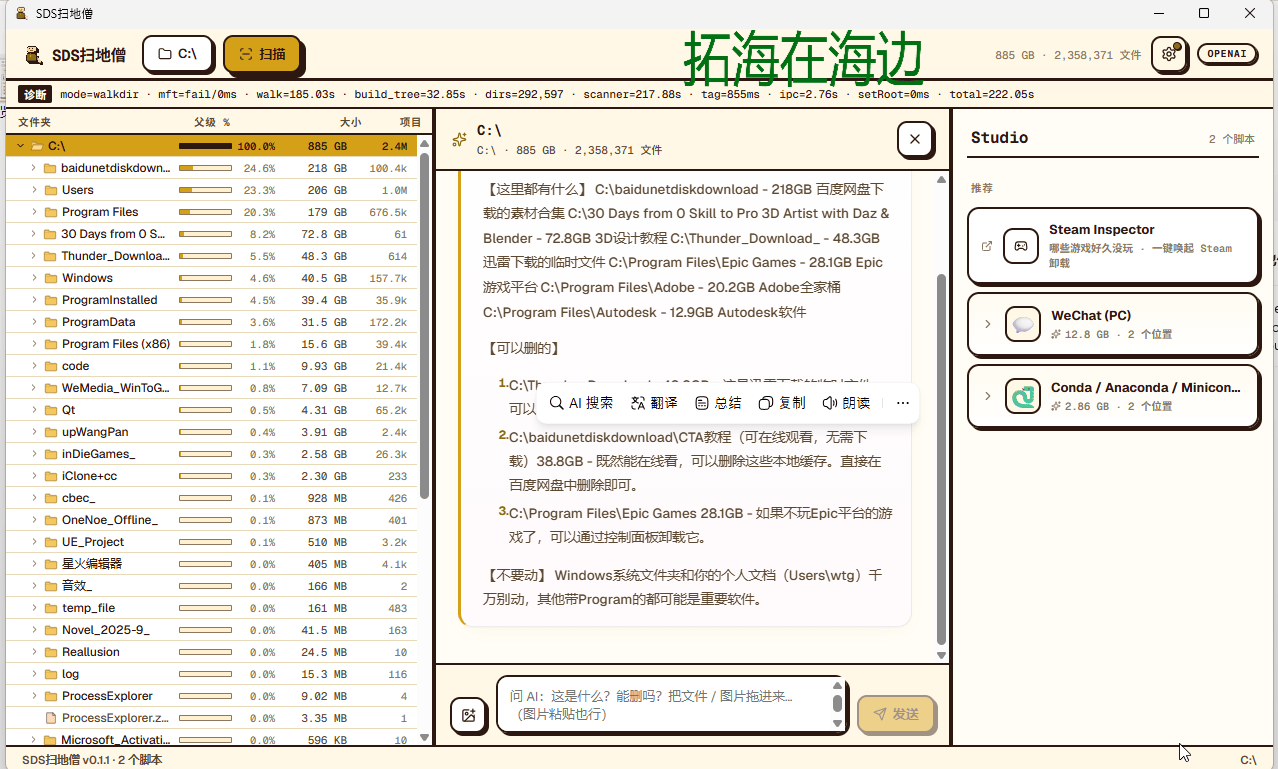Image resolution: width=1278 pixels, height=769 pixels.
Task: Select the cbec_ folder row
Action: pyautogui.click(x=211, y=498)
